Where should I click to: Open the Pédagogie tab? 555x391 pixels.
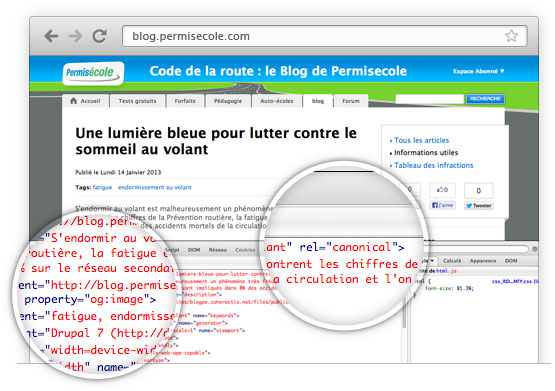(228, 101)
